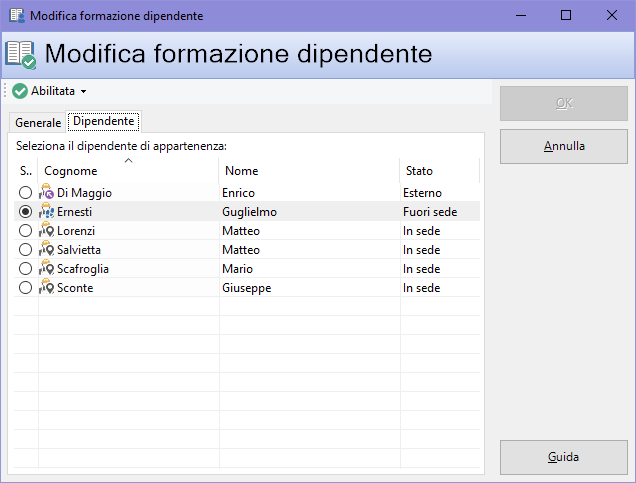Select the Ernesti radio button
The width and height of the screenshot is (636, 483).
(25, 211)
